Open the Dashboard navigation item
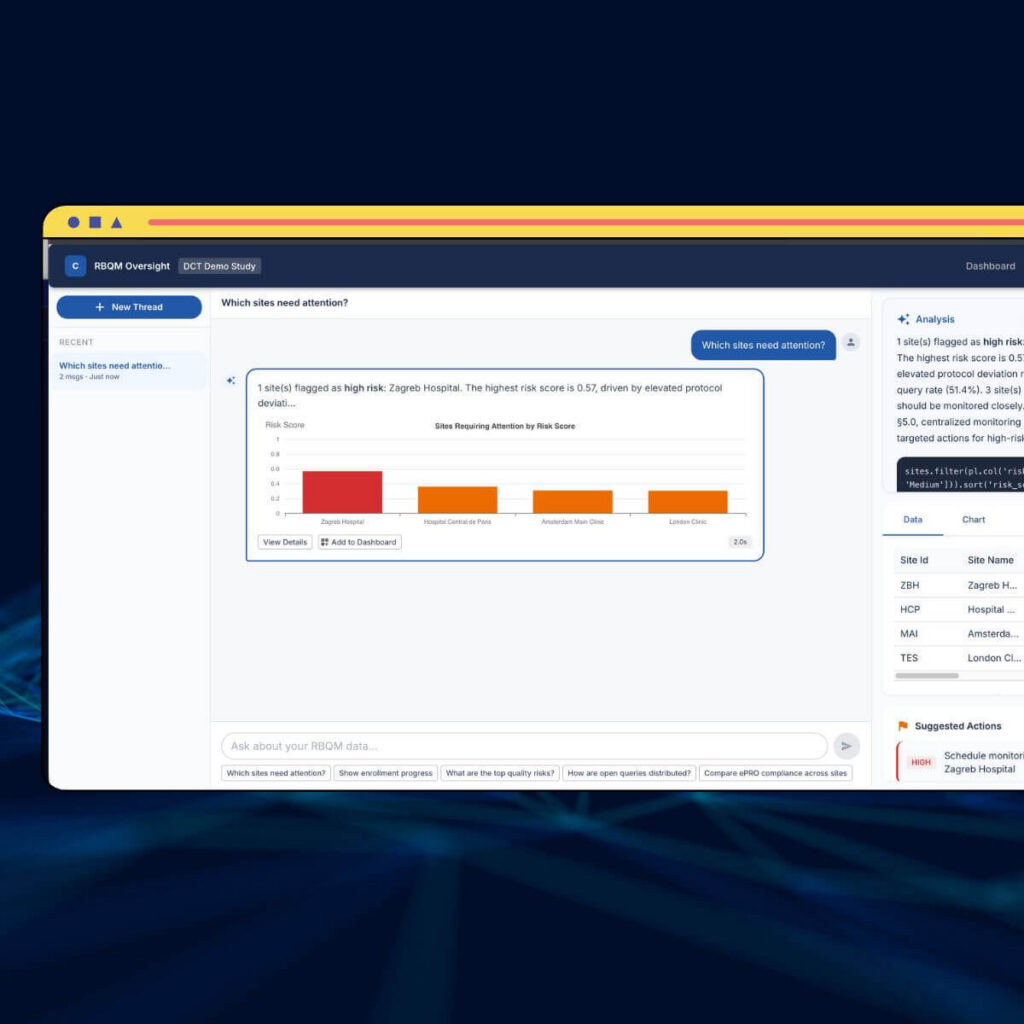Image resolution: width=1024 pixels, height=1024 pixels. [989, 266]
